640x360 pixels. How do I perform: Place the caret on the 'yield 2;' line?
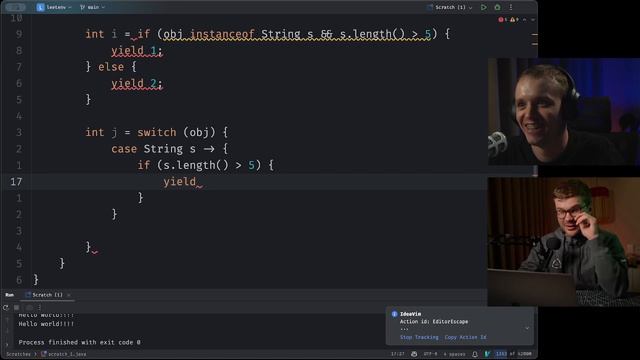tap(137, 83)
